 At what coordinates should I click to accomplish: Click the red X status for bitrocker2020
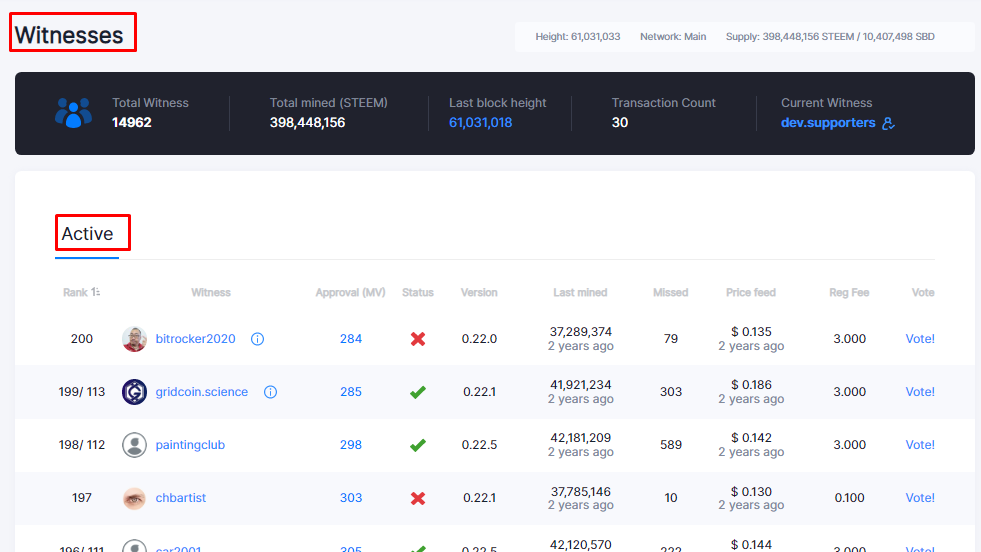(x=418, y=339)
